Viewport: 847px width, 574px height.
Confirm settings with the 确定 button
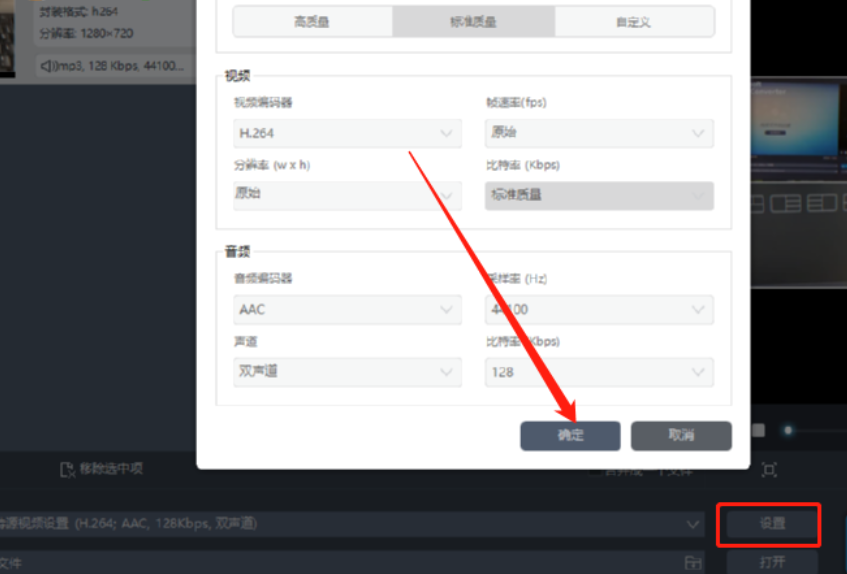click(570, 435)
